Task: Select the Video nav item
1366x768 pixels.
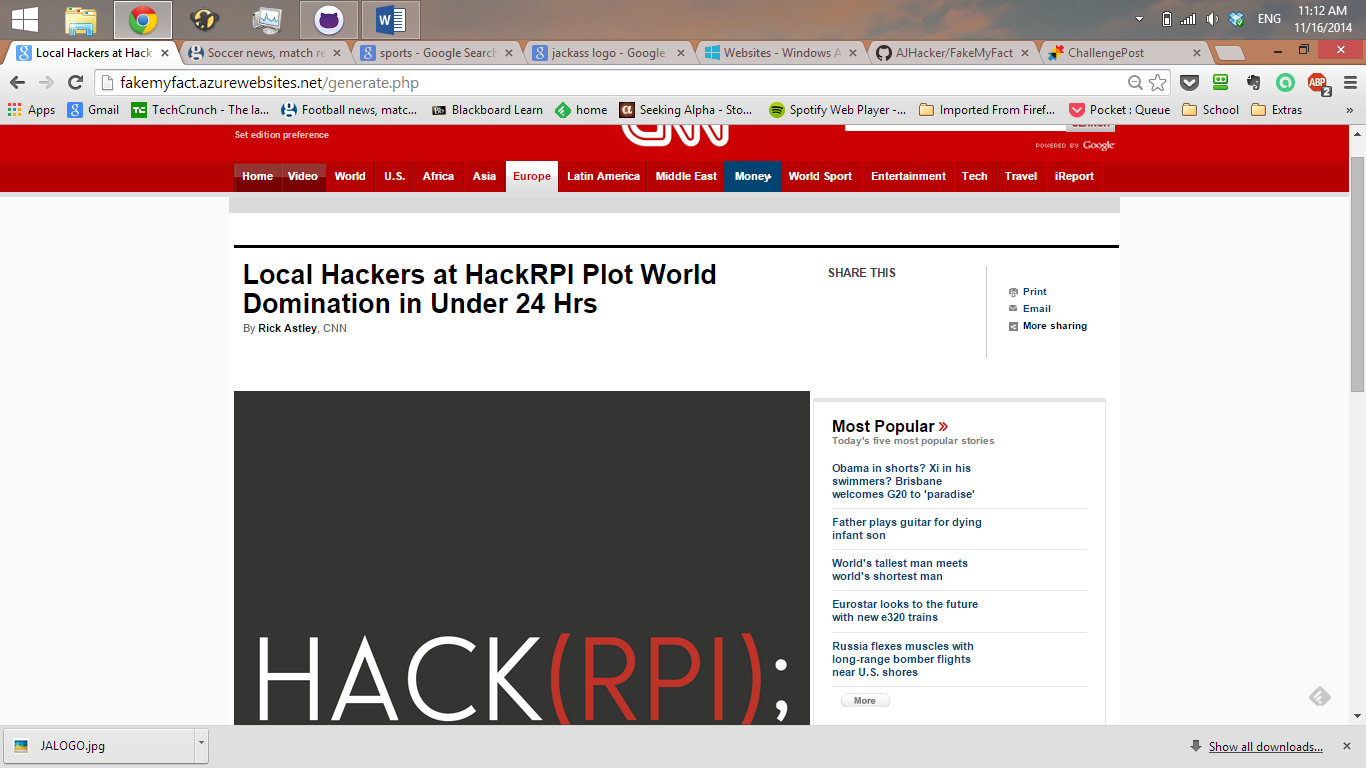Action: pos(303,176)
